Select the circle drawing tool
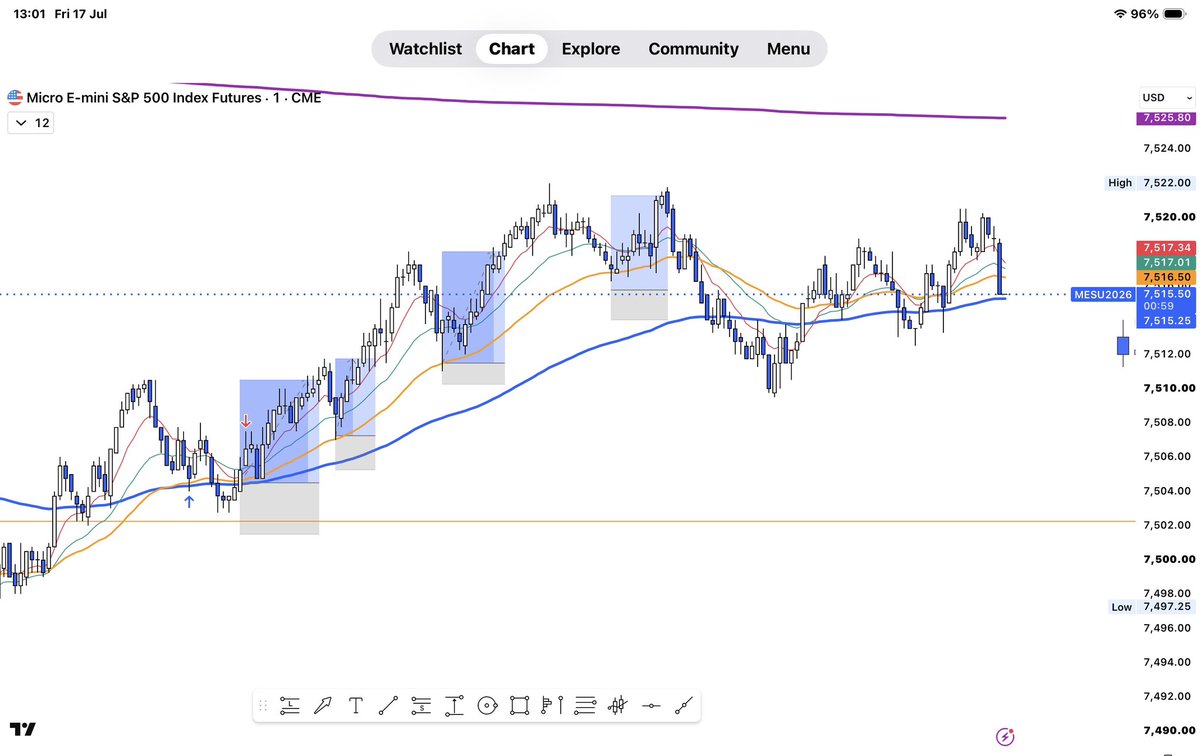 coord(487,705)
